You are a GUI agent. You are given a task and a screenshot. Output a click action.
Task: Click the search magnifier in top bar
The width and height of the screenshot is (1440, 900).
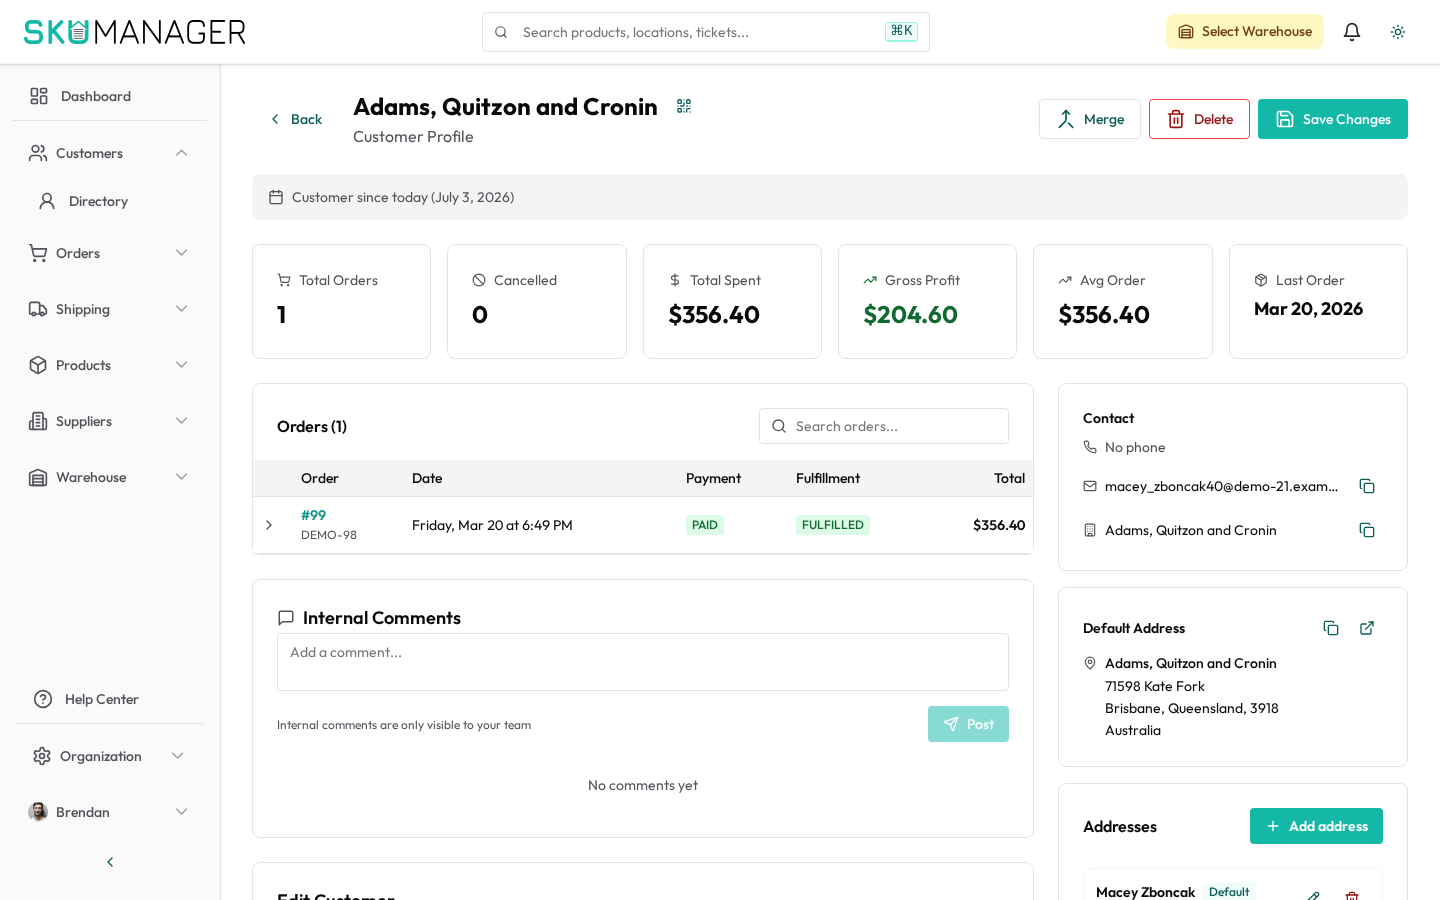pos(501,32)
